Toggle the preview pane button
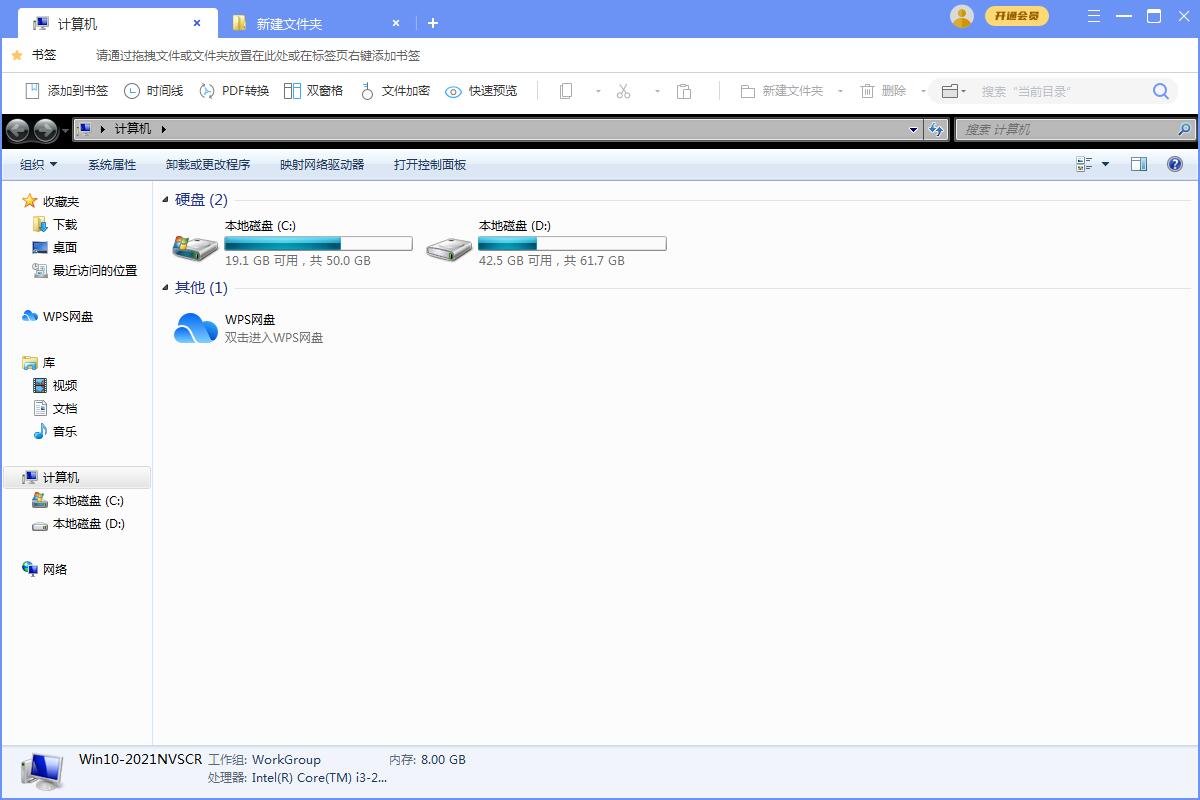 point(1139,164)
